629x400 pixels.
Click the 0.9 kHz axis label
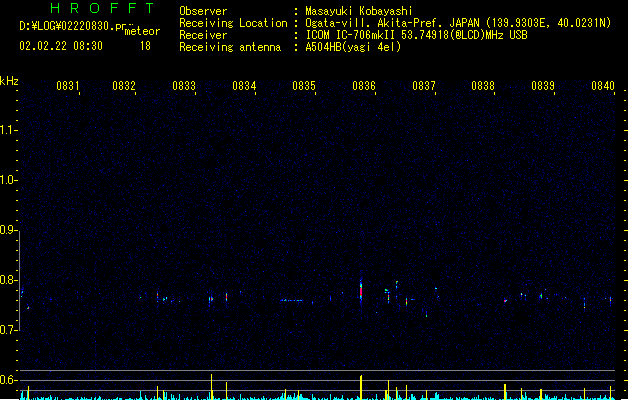click(8, 230)
